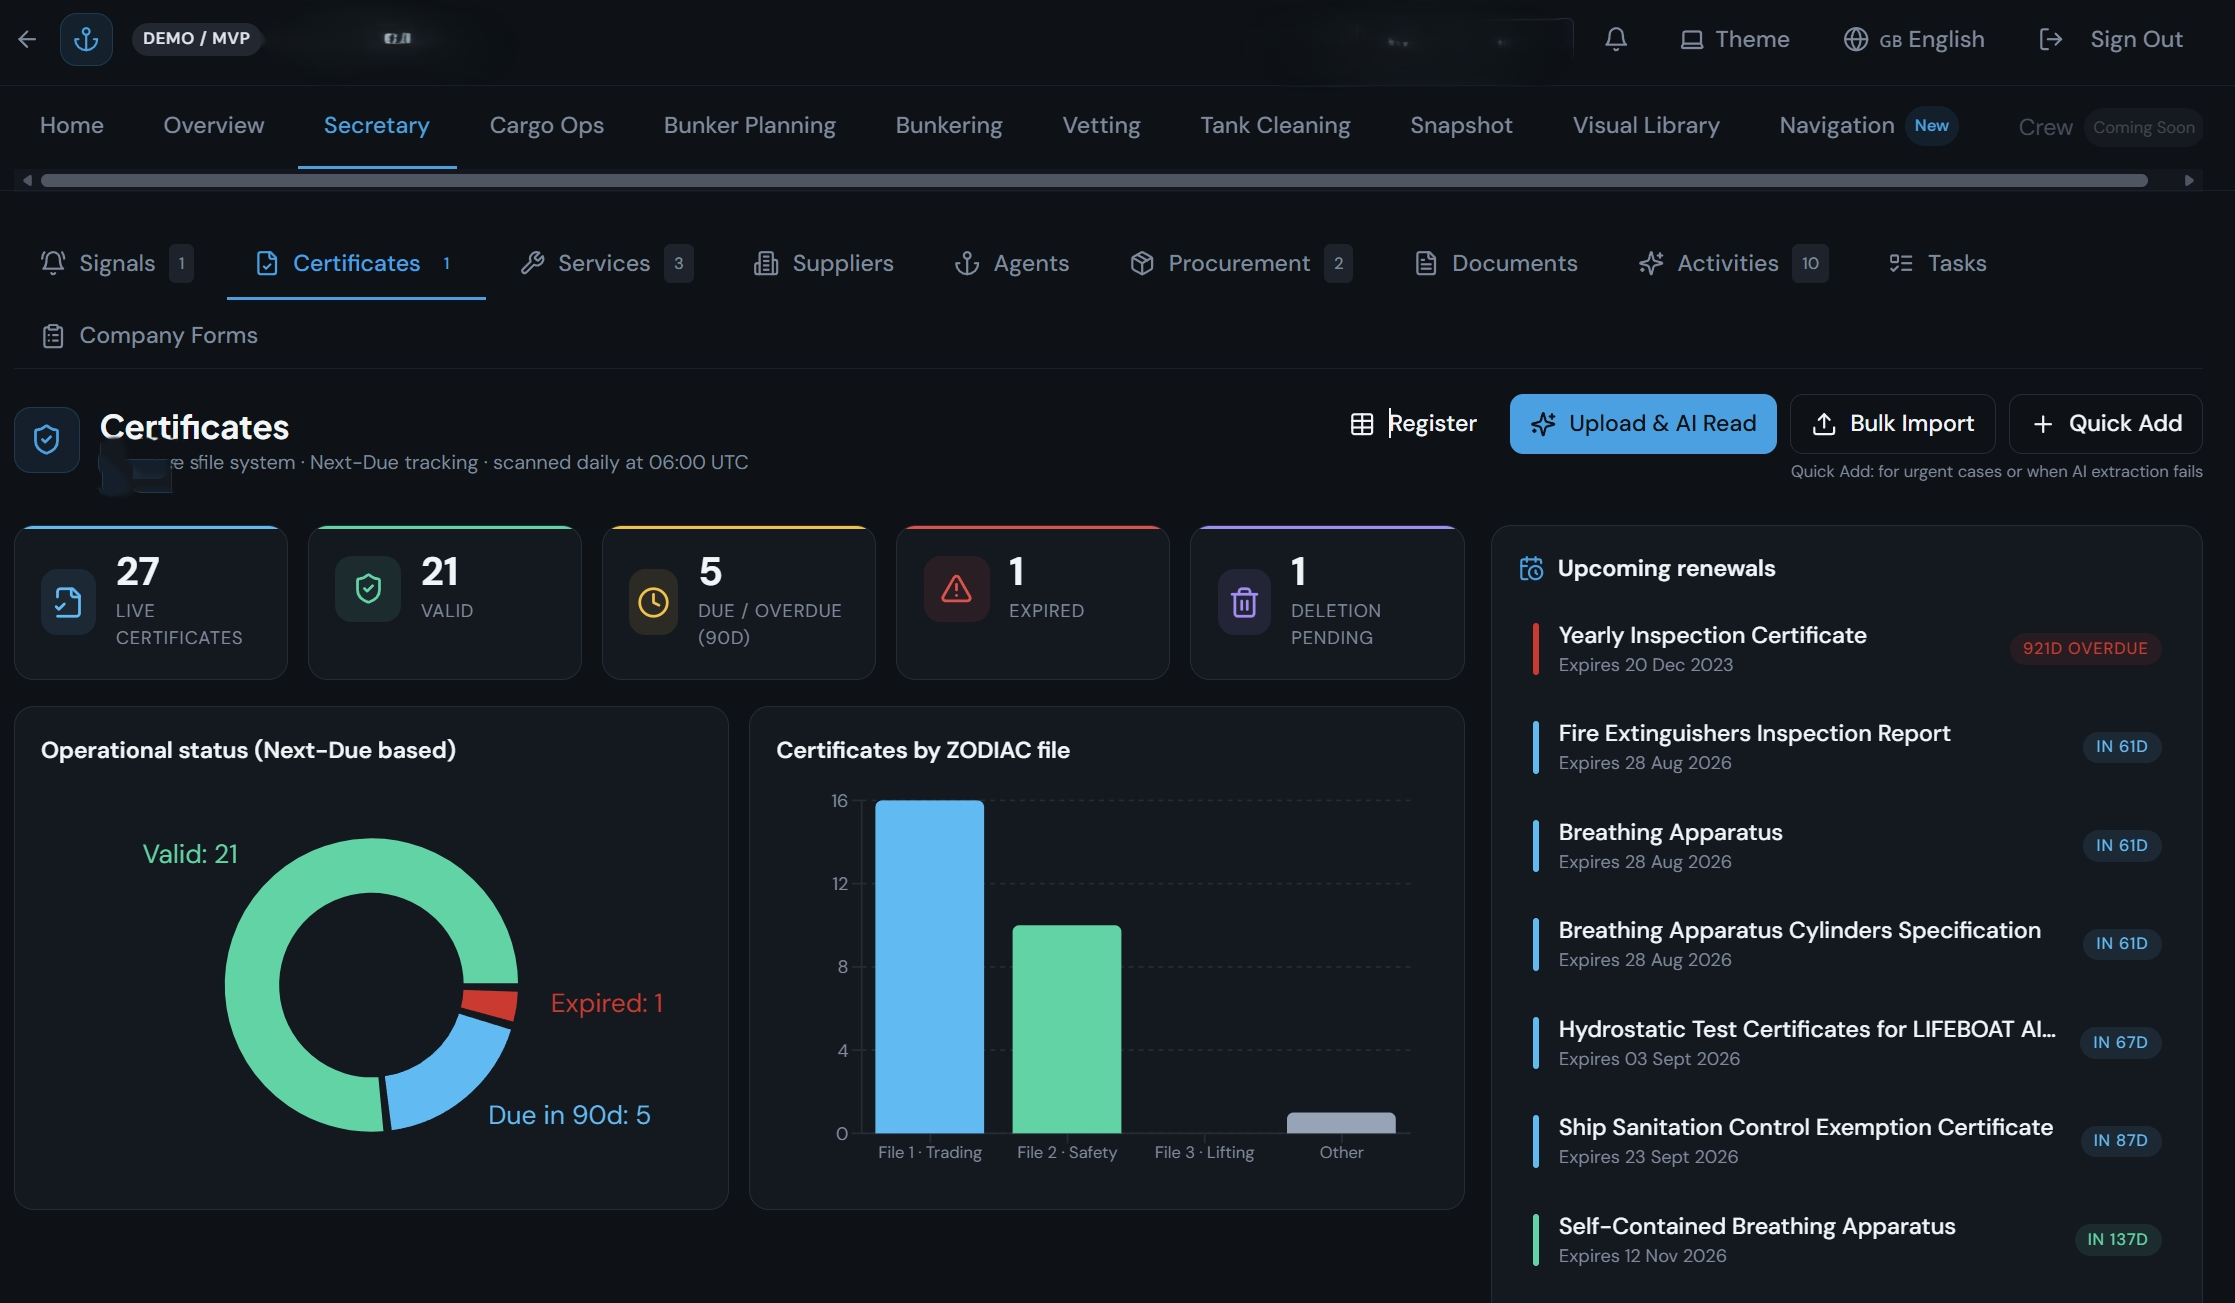2235x1303 pixels.
Task: Click the valid shield check icon
Action: click(x=368, y=589)
